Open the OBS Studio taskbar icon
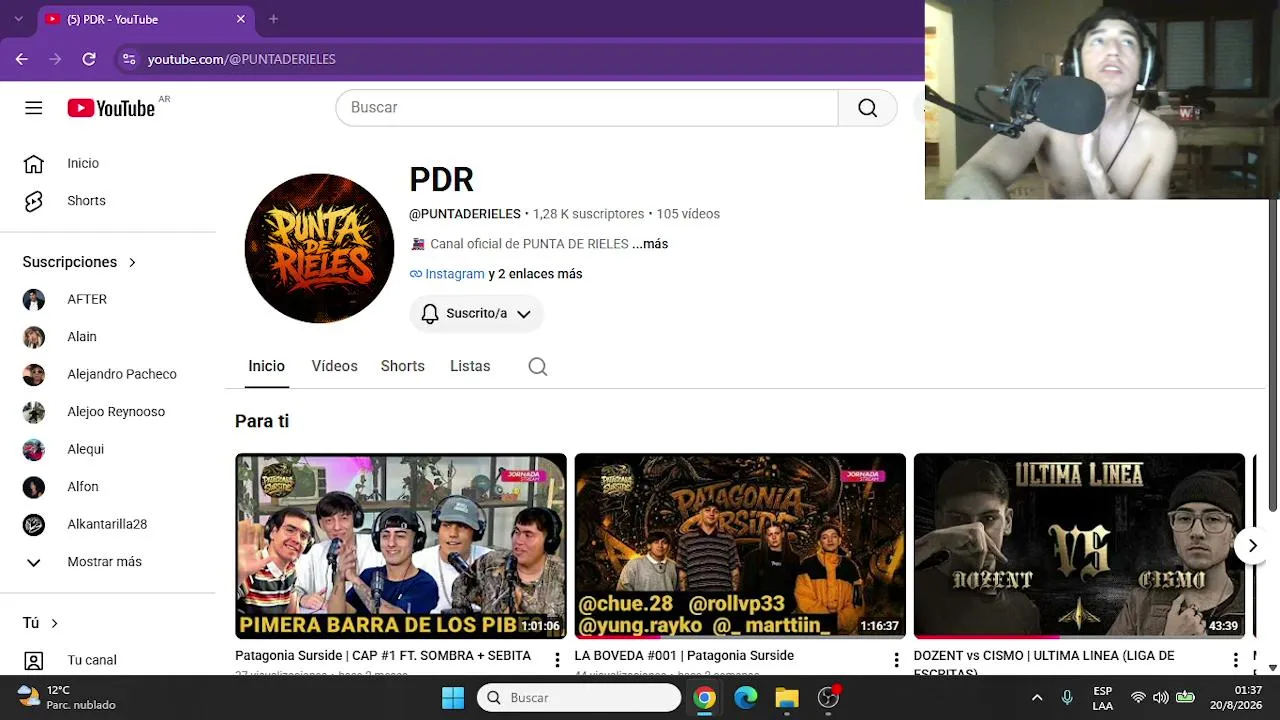1280x720 pixels. [828, 697]
